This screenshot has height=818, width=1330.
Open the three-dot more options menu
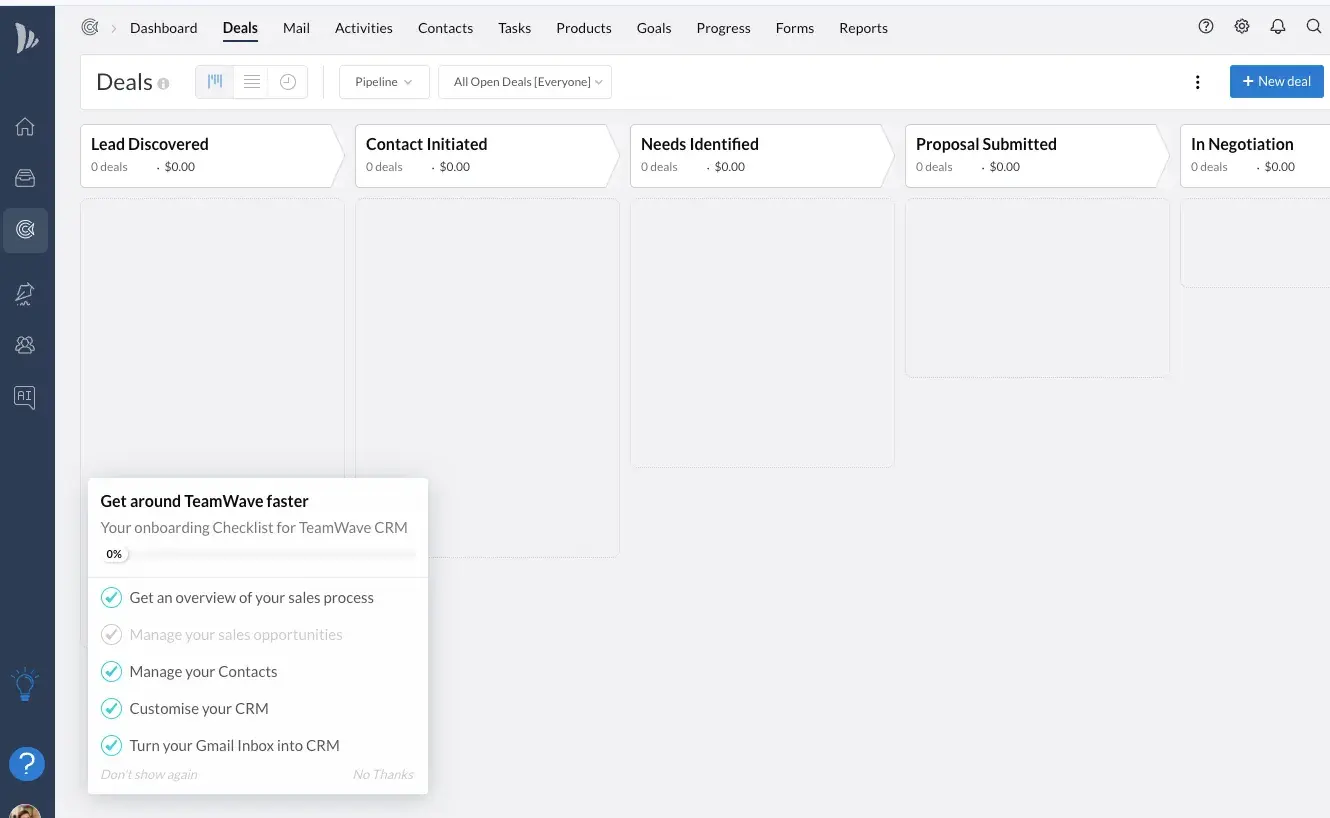pos(1197,82)
